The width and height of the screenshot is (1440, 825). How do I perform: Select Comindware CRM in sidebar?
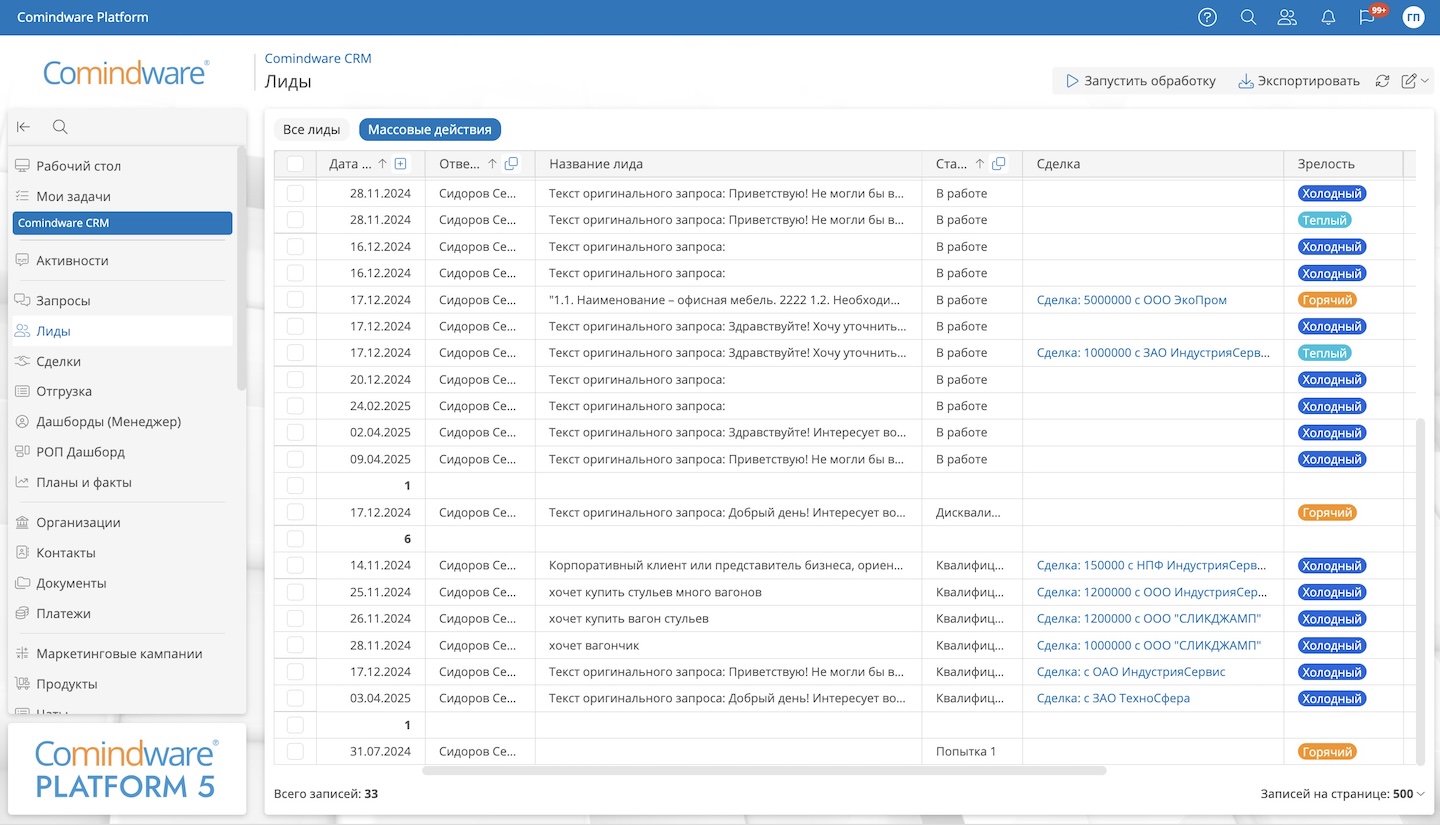click(x=122, y=223)
